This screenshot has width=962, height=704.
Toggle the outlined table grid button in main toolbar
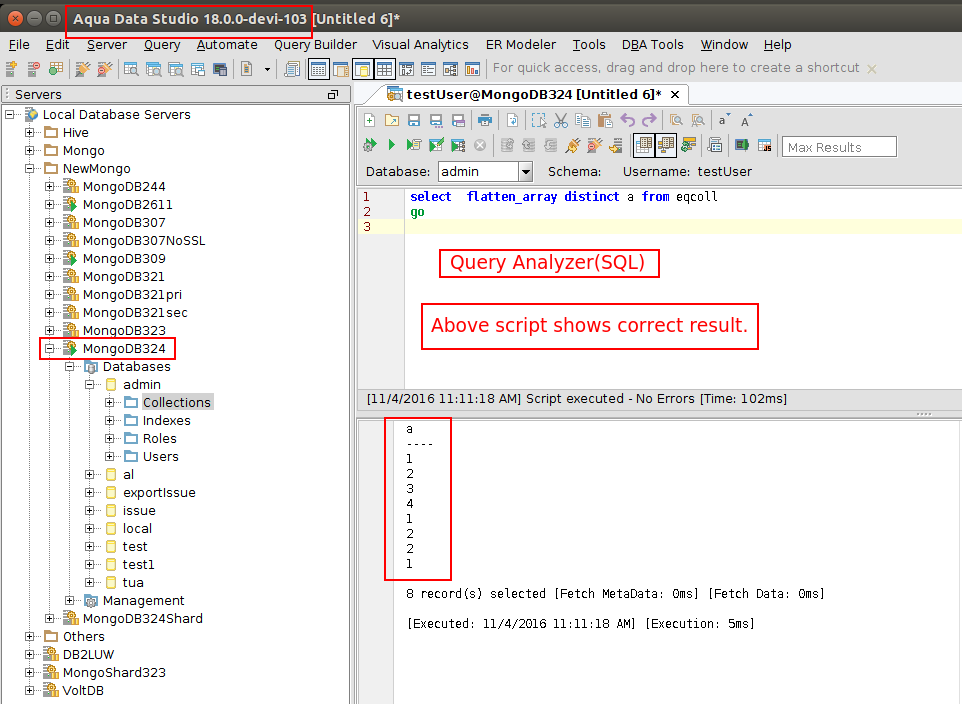[x=385, y=69]
